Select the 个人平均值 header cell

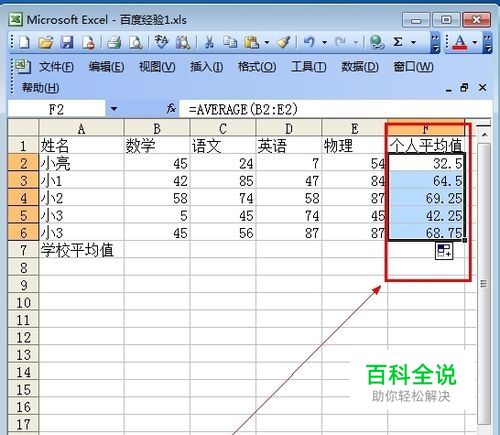[x=426, y=145]
